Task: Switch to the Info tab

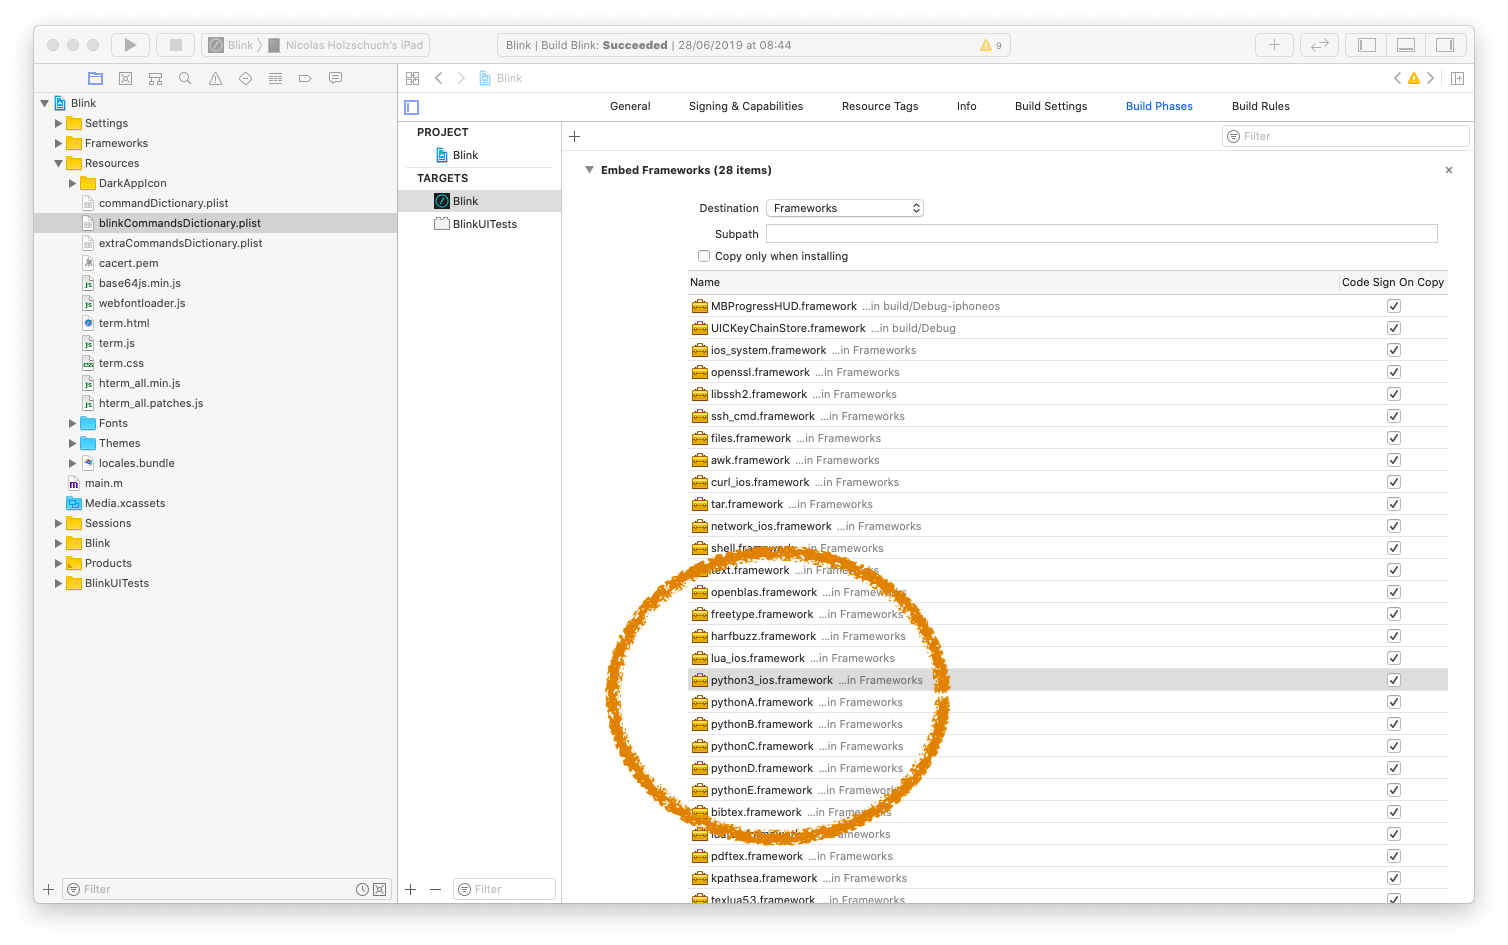Action: (967, 106)
